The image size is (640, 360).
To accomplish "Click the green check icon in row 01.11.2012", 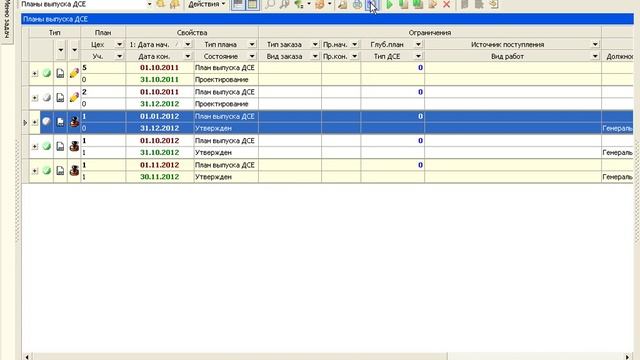I will click(47, 171).
